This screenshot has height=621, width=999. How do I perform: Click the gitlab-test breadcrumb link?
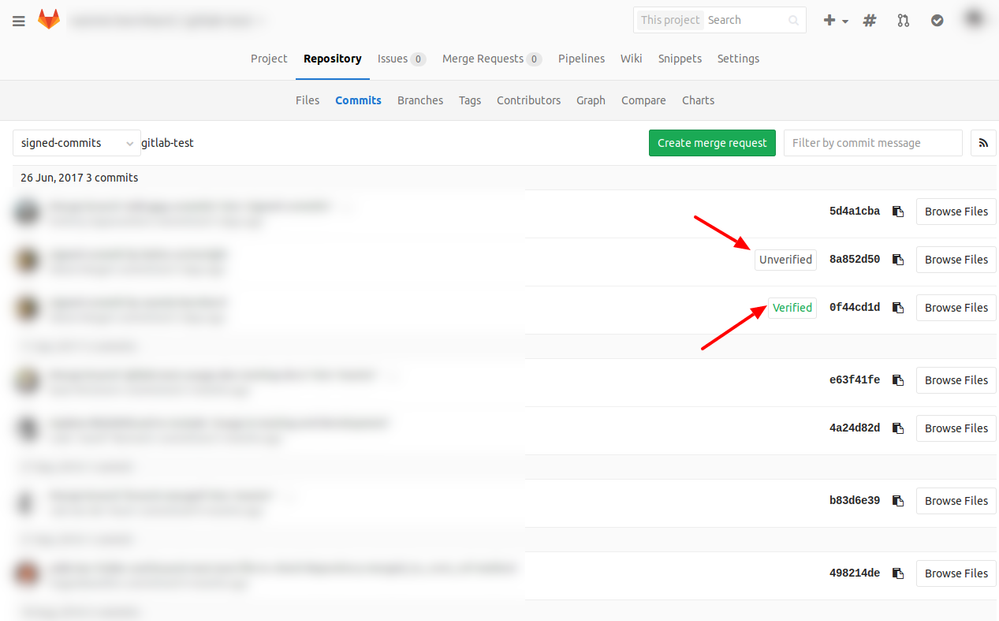click(167, 143)
